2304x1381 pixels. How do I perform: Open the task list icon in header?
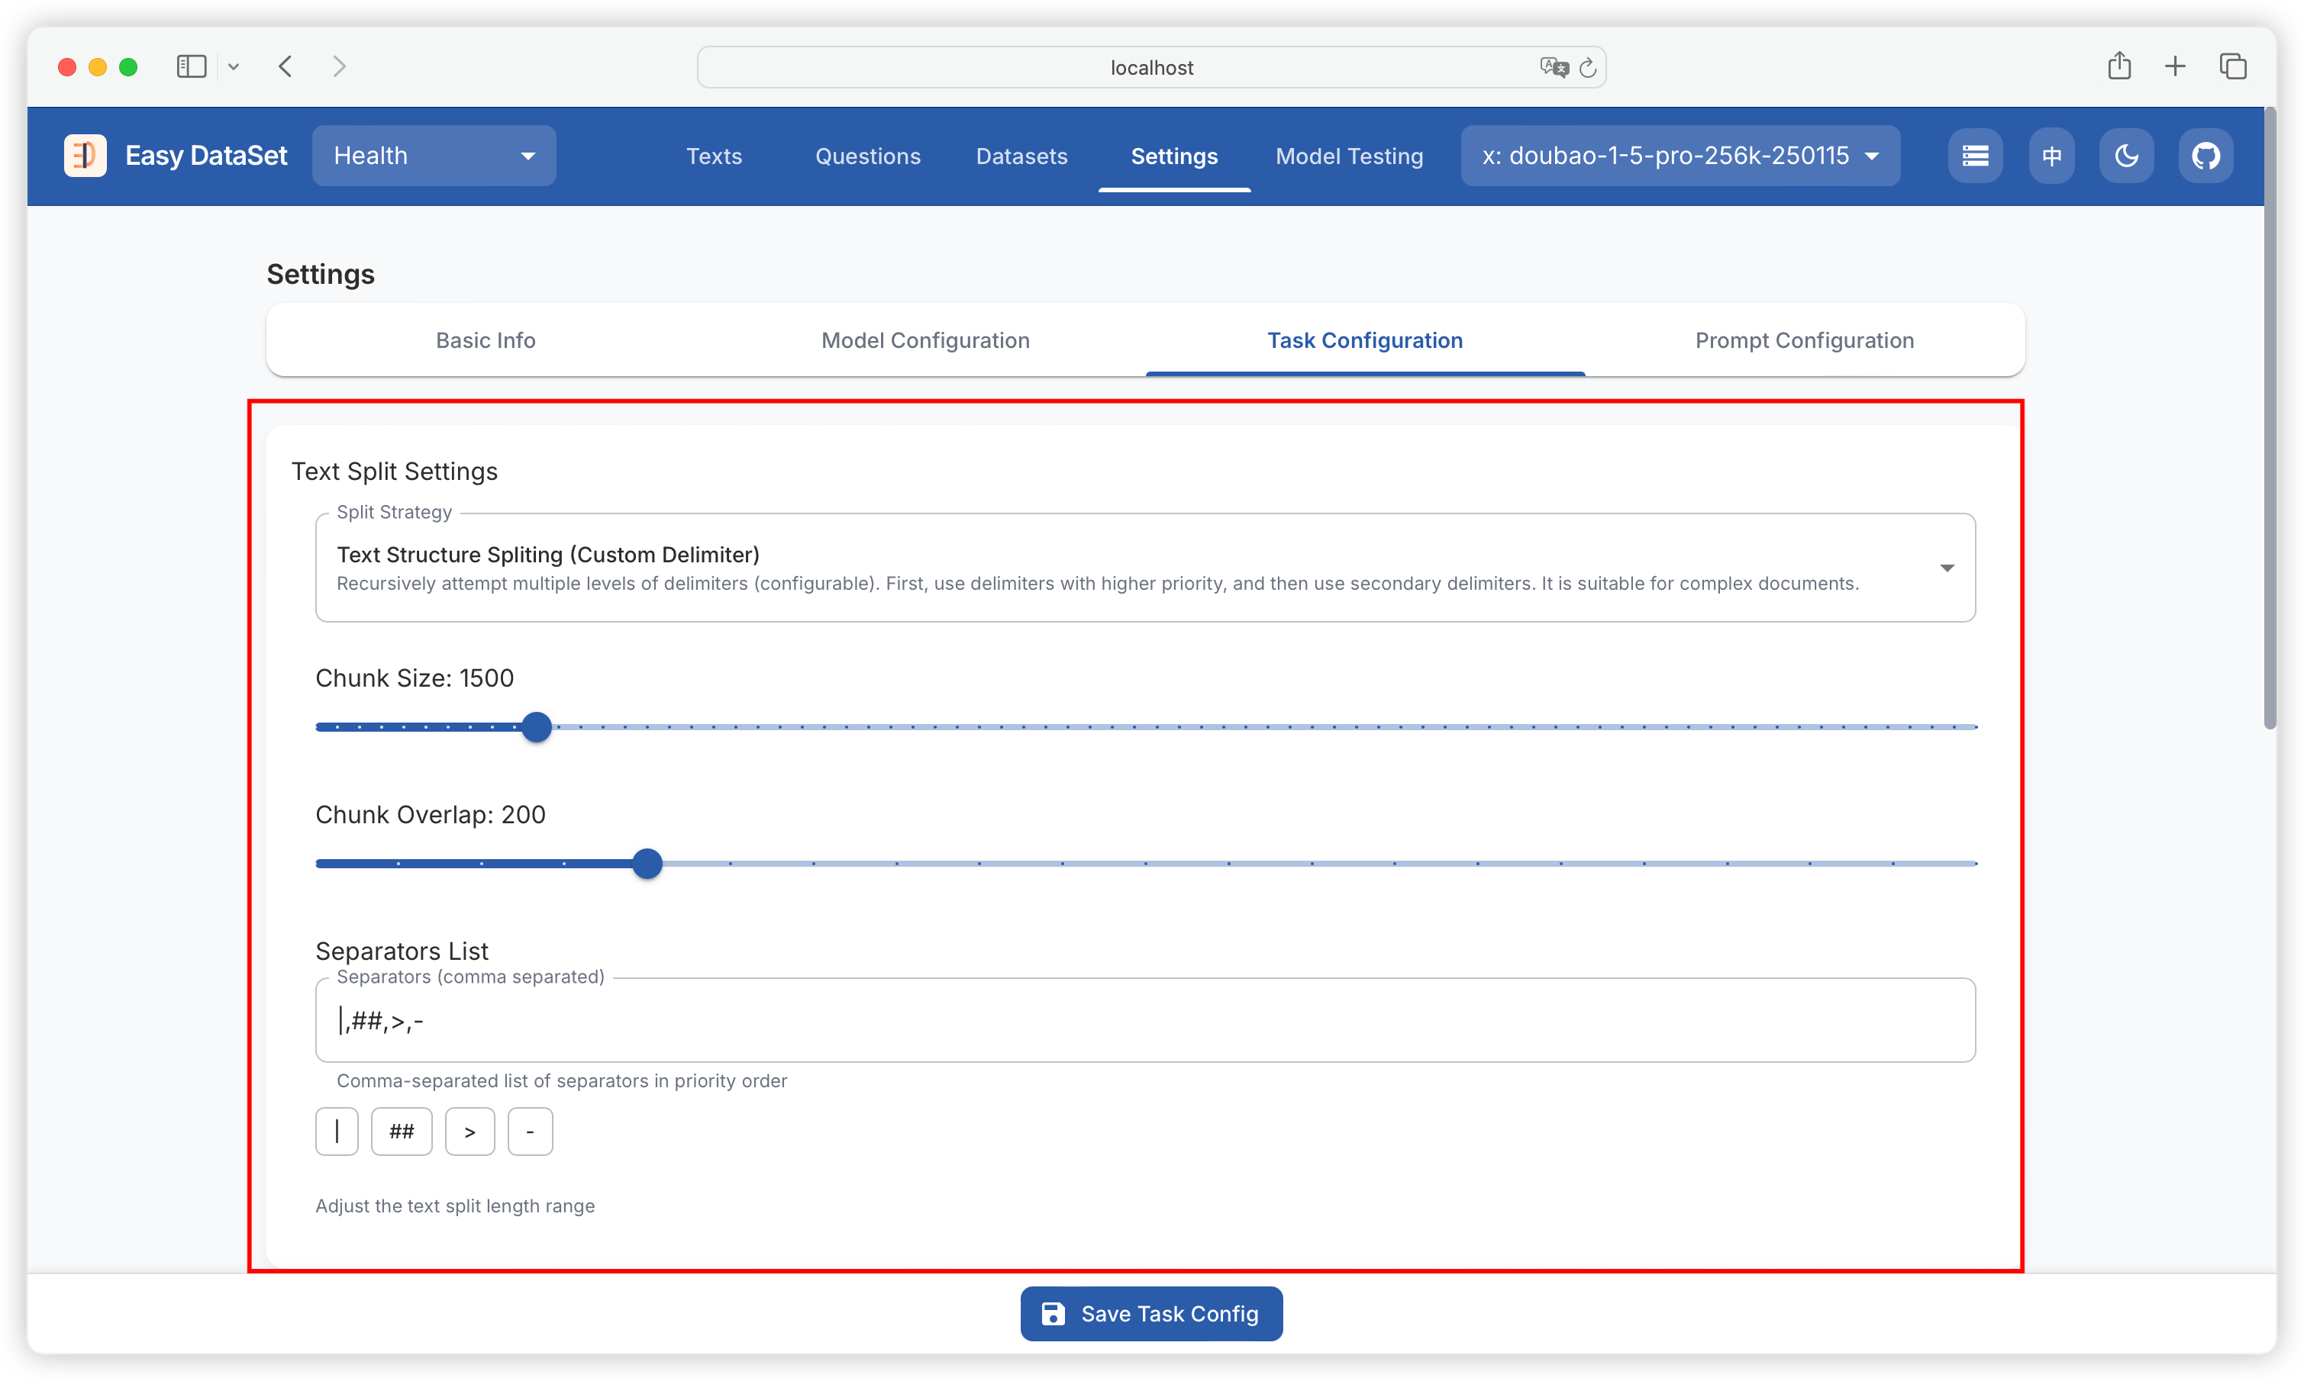coord(1975,156)
